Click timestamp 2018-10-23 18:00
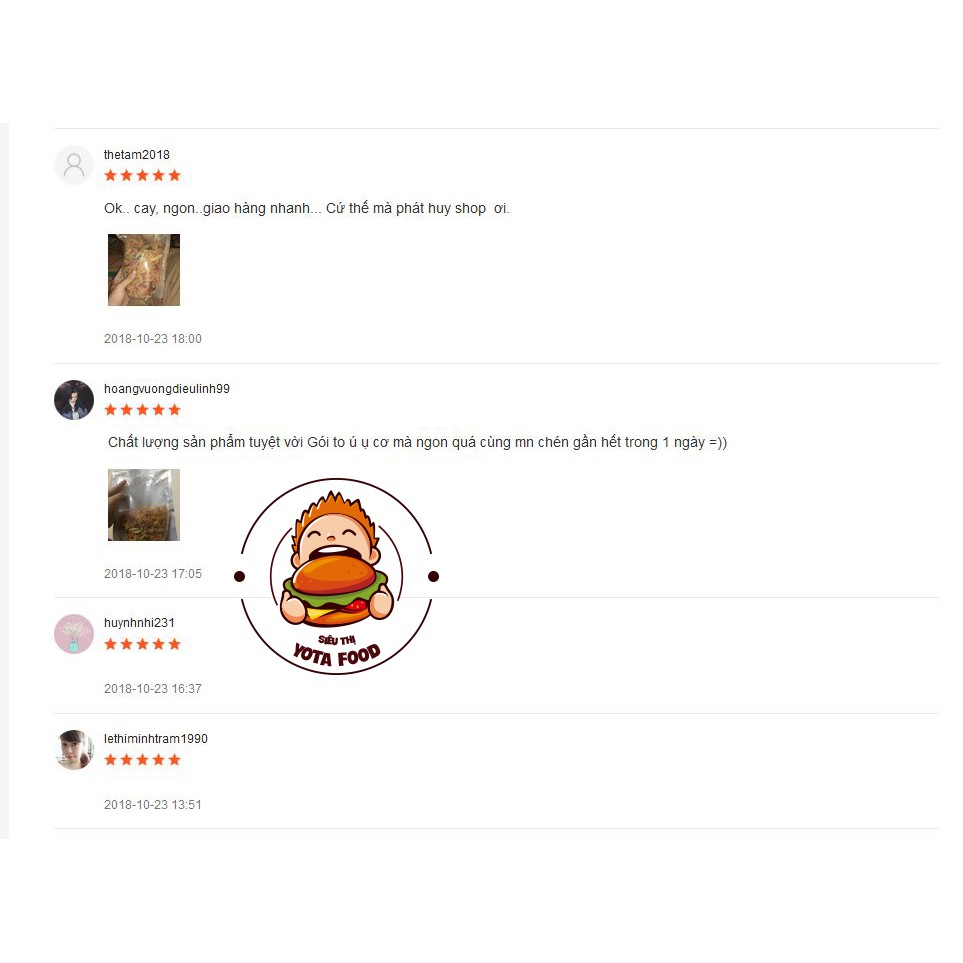 [152, 339]
